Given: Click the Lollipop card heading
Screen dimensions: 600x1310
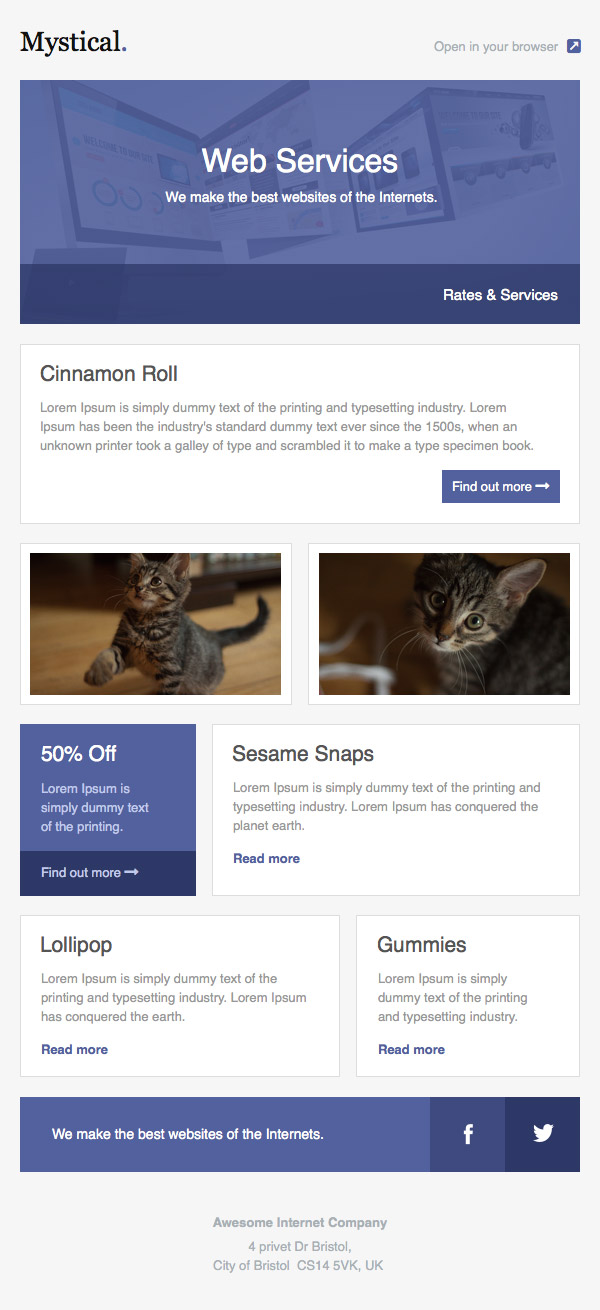Looking at the screenshot, I should point(76,945).
